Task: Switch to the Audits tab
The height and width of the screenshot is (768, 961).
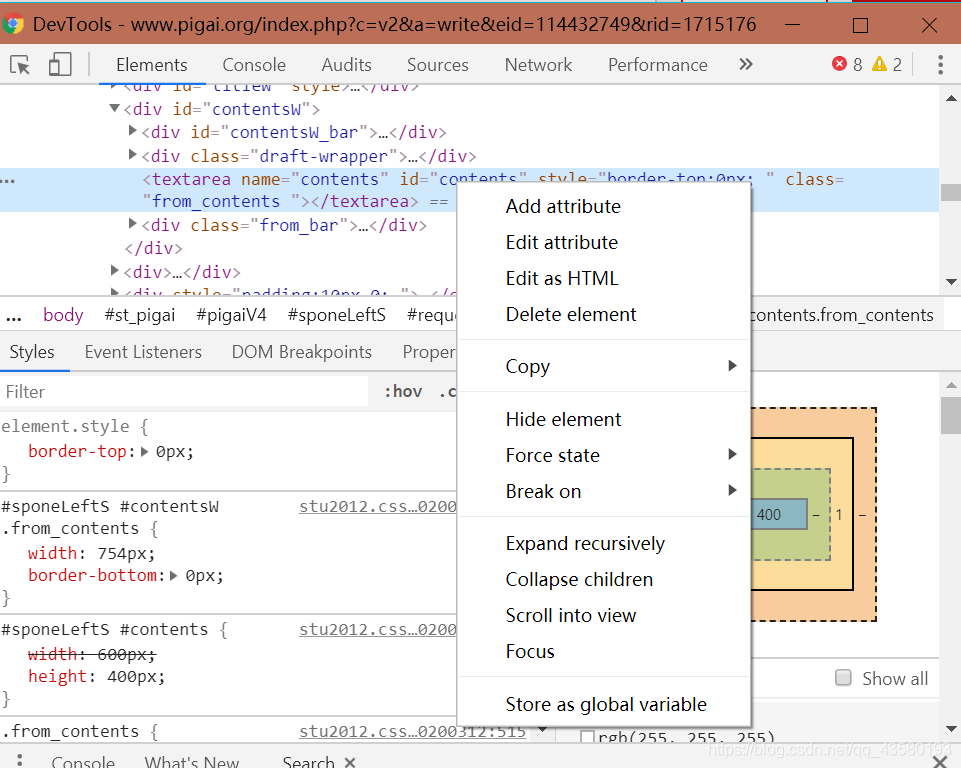Action: (x=346, y=64)
